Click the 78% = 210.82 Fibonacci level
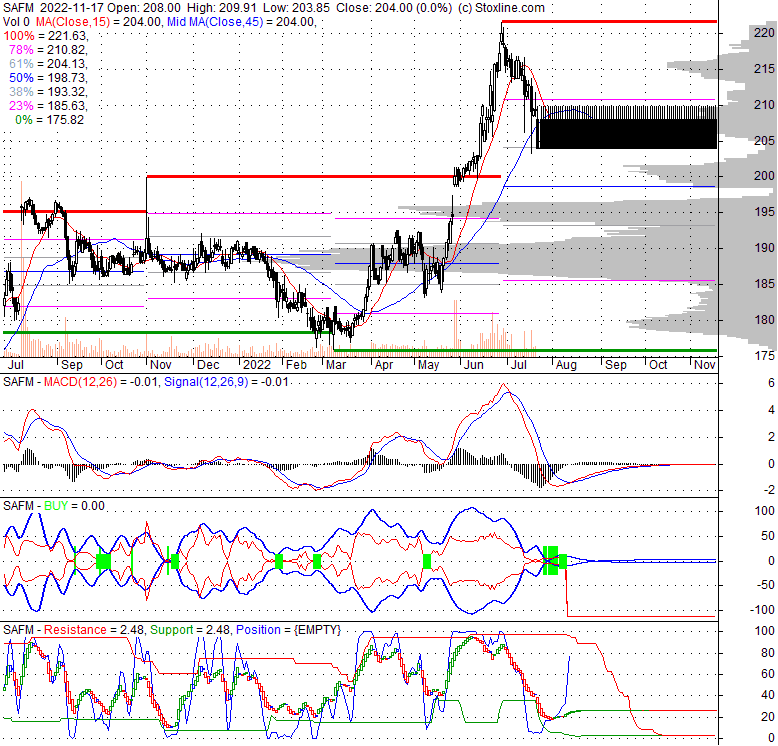This screenshot has height=746, width=778. [48, 50]
